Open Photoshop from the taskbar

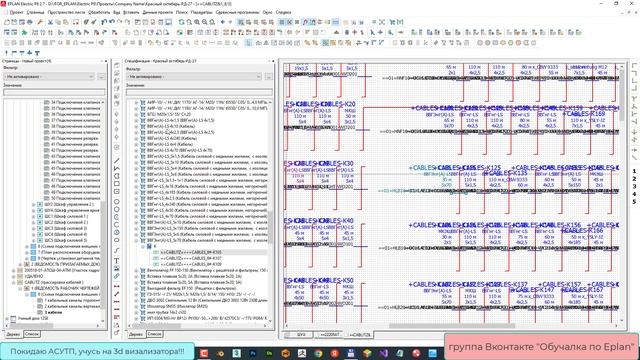pyautogui.click(x=253, y=353)
